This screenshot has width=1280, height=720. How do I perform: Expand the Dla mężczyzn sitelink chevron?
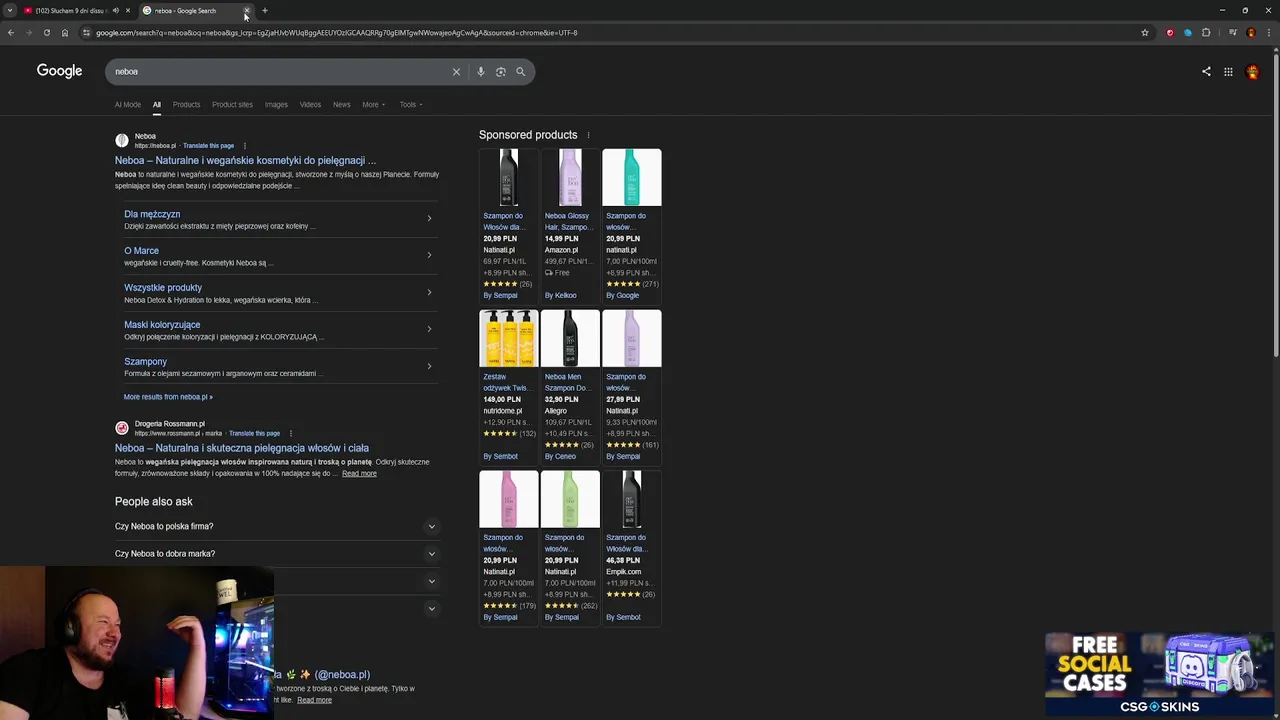click(429, 218)
